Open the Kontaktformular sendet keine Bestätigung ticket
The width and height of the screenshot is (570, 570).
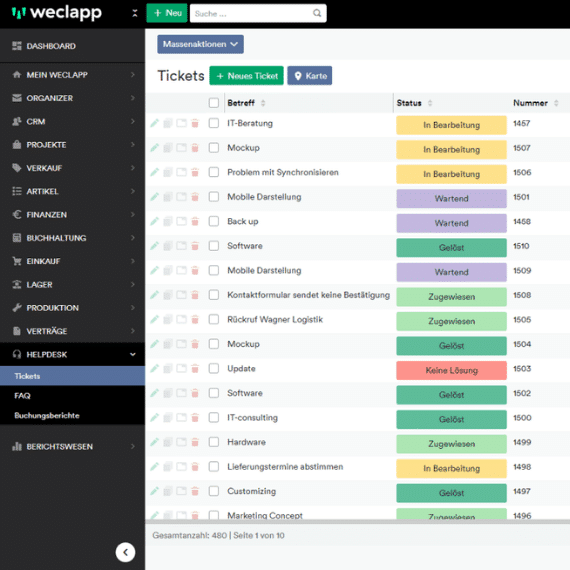click(x=308, y=295)
